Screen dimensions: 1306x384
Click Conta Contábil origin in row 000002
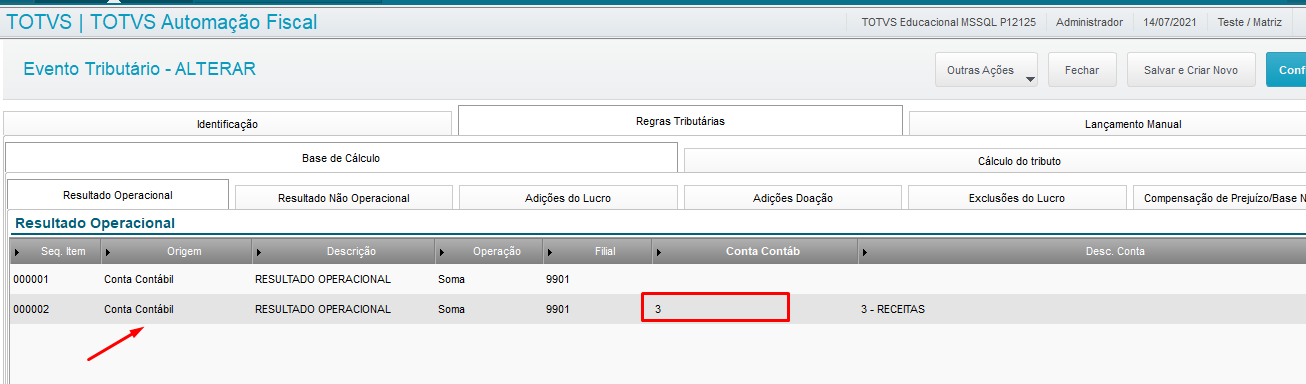[x=139, y=309]
